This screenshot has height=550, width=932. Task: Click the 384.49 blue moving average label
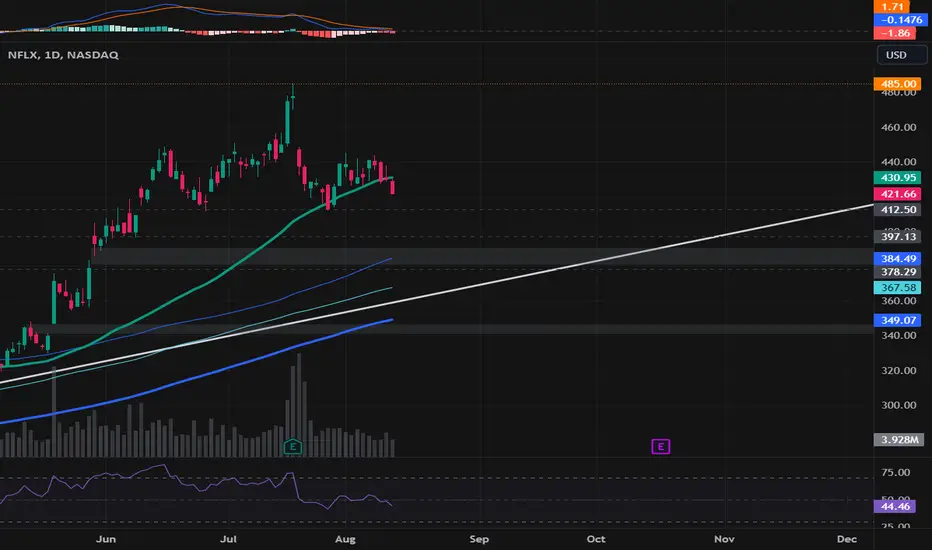tap(898, 259)
